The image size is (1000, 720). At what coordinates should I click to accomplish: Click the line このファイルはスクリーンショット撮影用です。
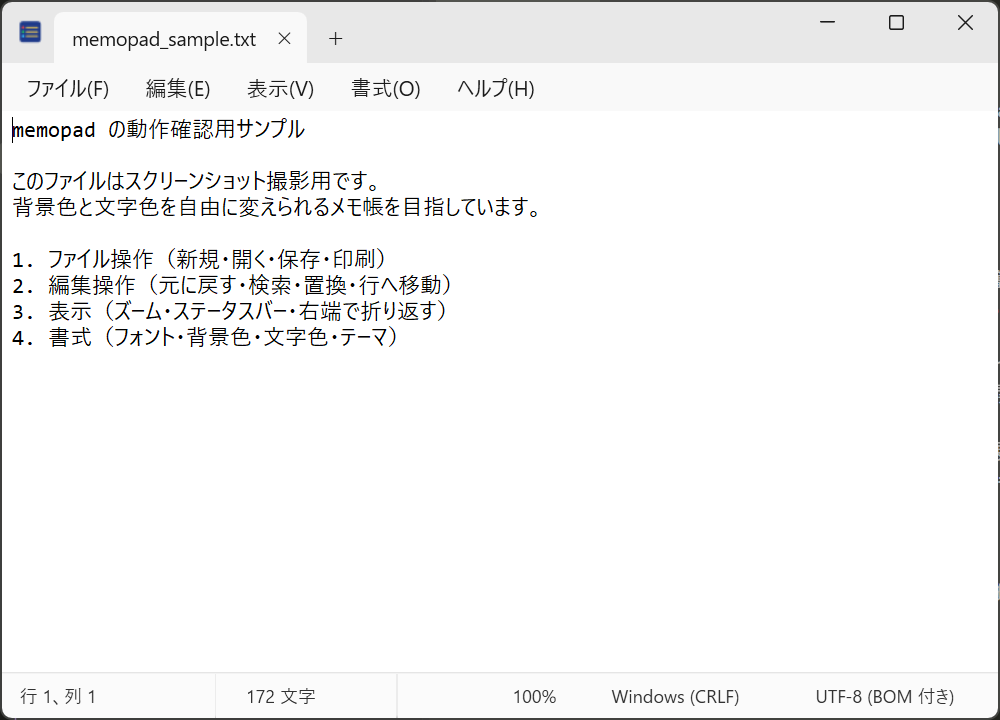(197, 181)
